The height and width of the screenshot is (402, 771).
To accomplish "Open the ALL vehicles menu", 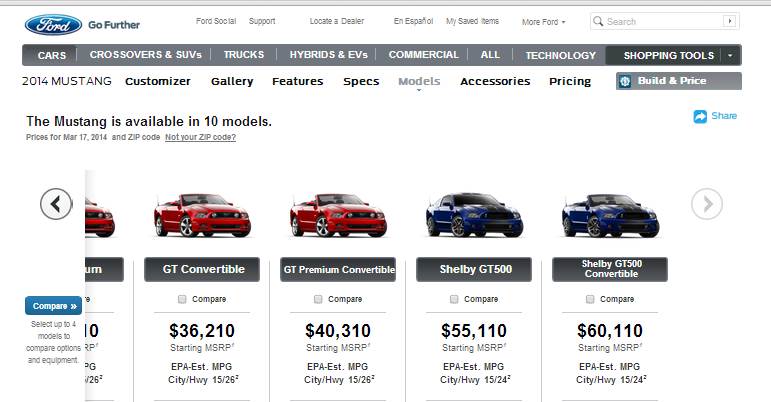I will point(490,55).
